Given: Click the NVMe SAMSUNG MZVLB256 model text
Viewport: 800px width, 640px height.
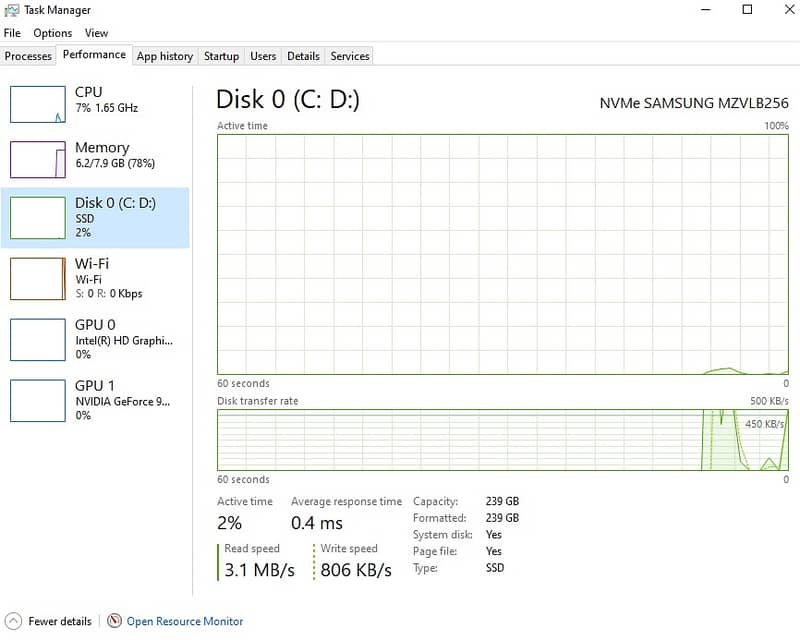Looking at the screenshot, I should (694, 103).
